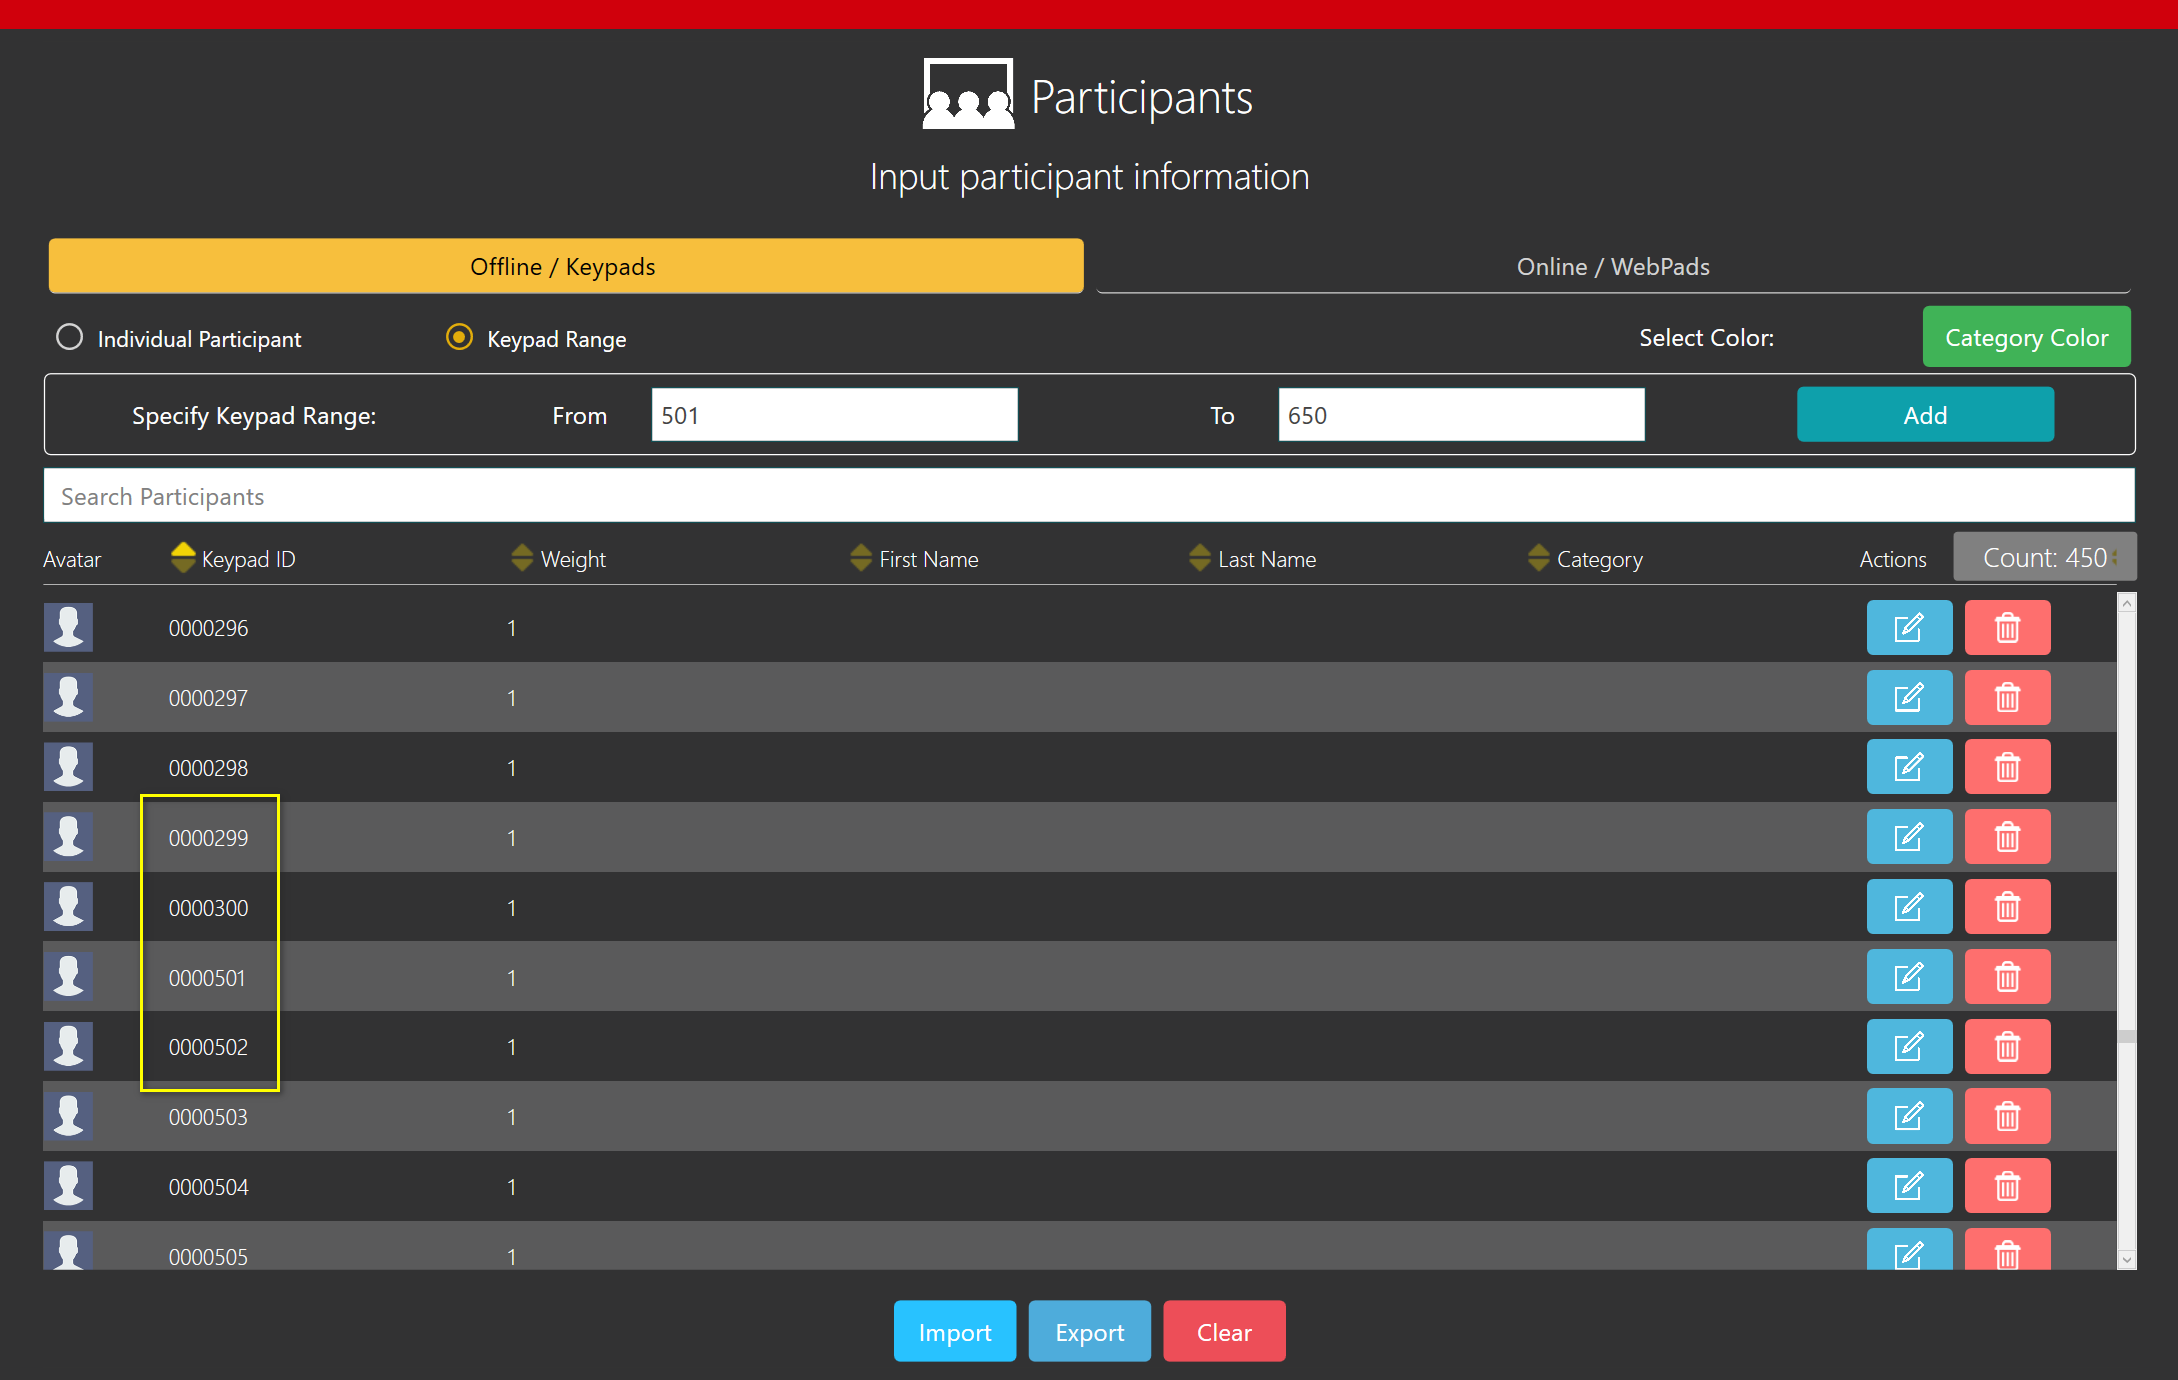Sort participants by Weight column

coord(522,558)
